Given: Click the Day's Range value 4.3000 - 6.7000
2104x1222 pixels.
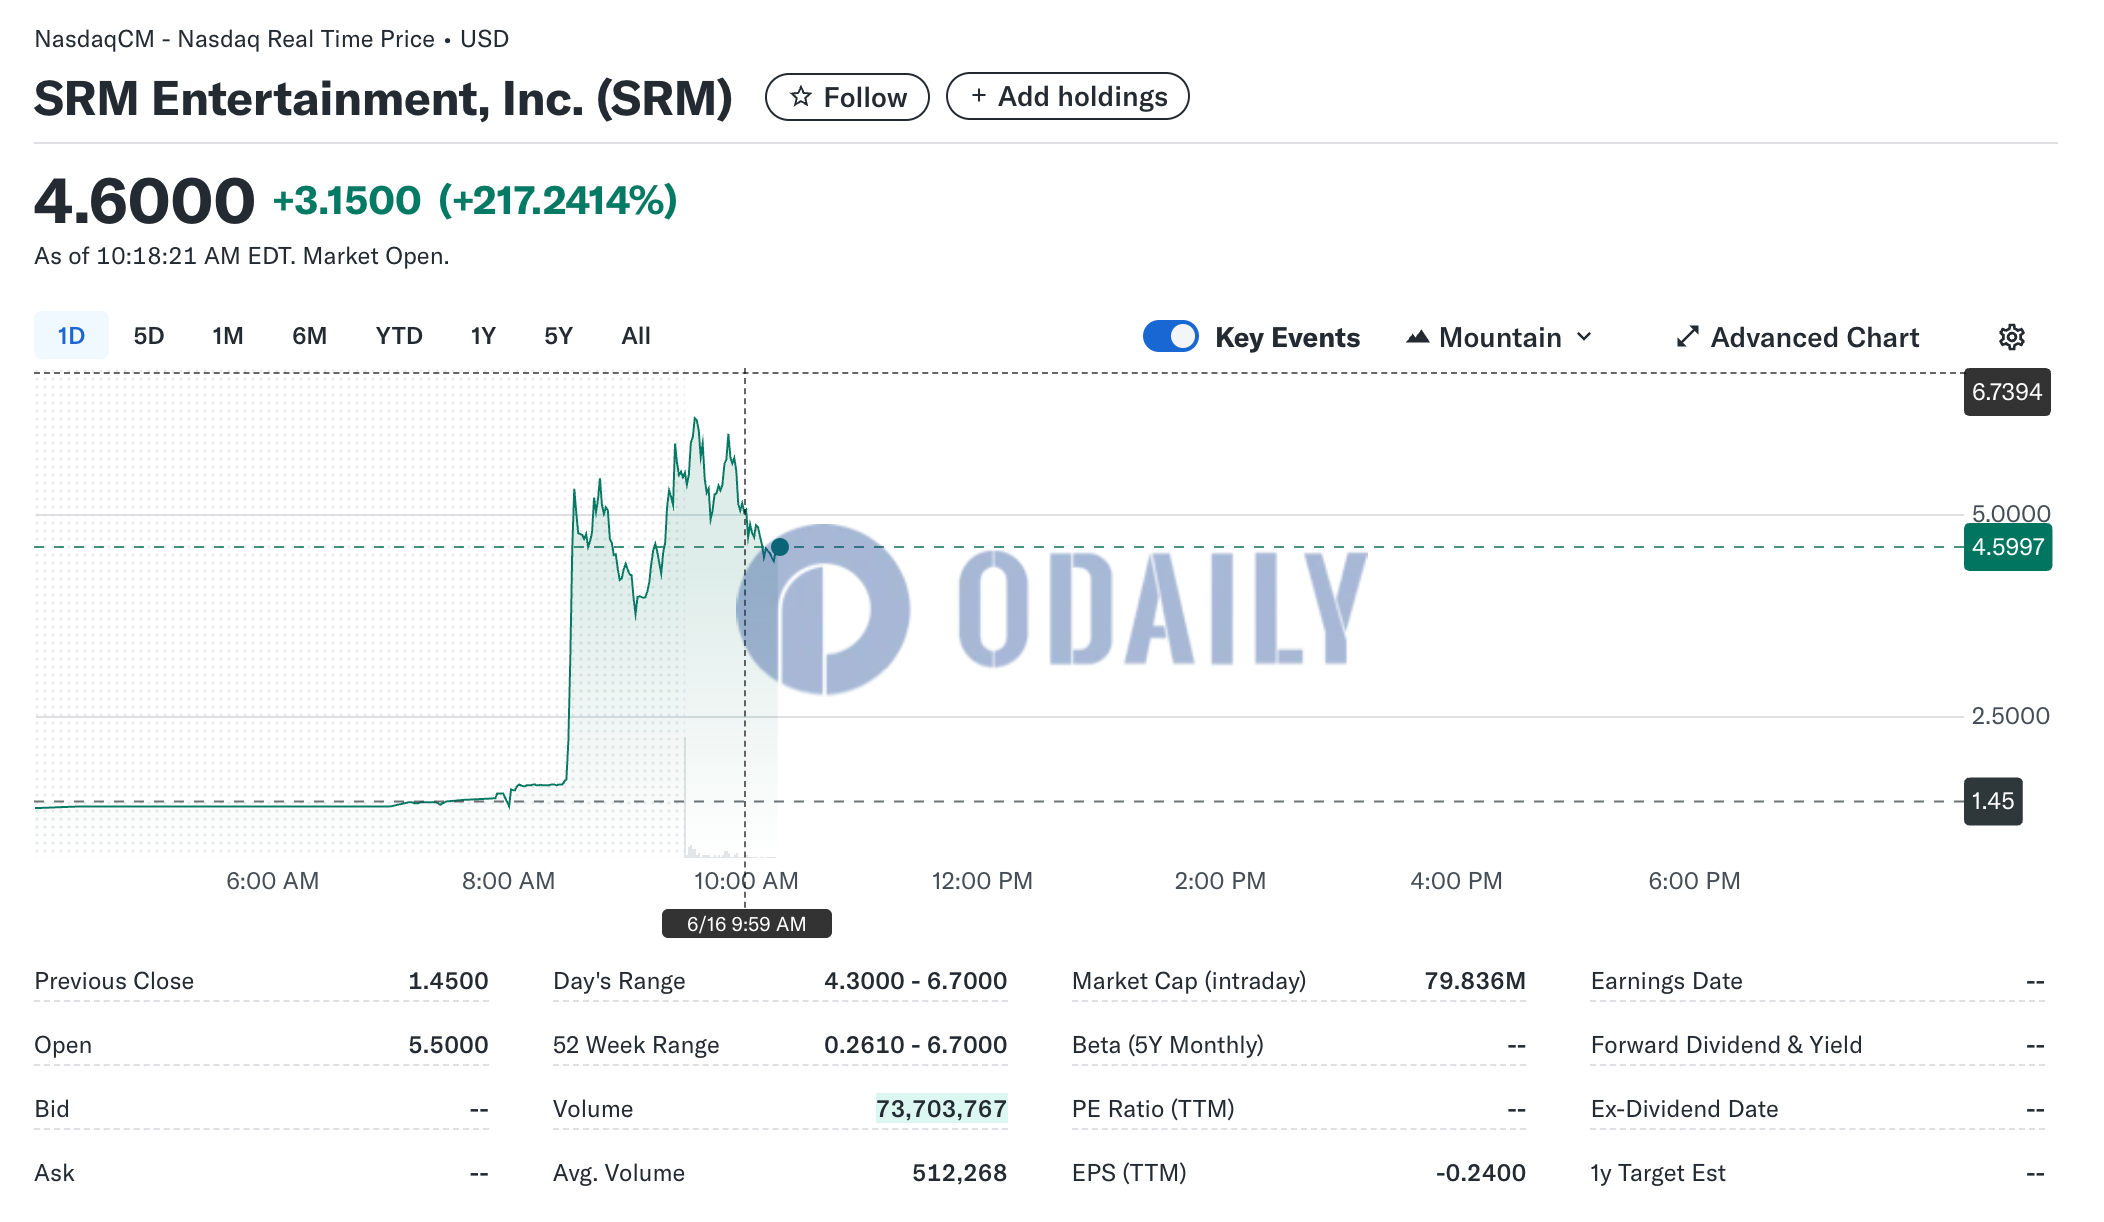Looking at the screenshot, I should click(915, 981).
